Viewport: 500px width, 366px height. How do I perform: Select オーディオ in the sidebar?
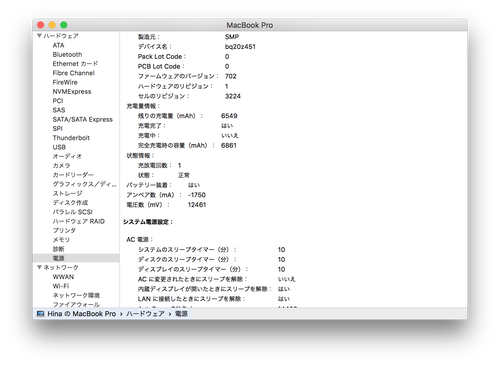pos(67,156)
